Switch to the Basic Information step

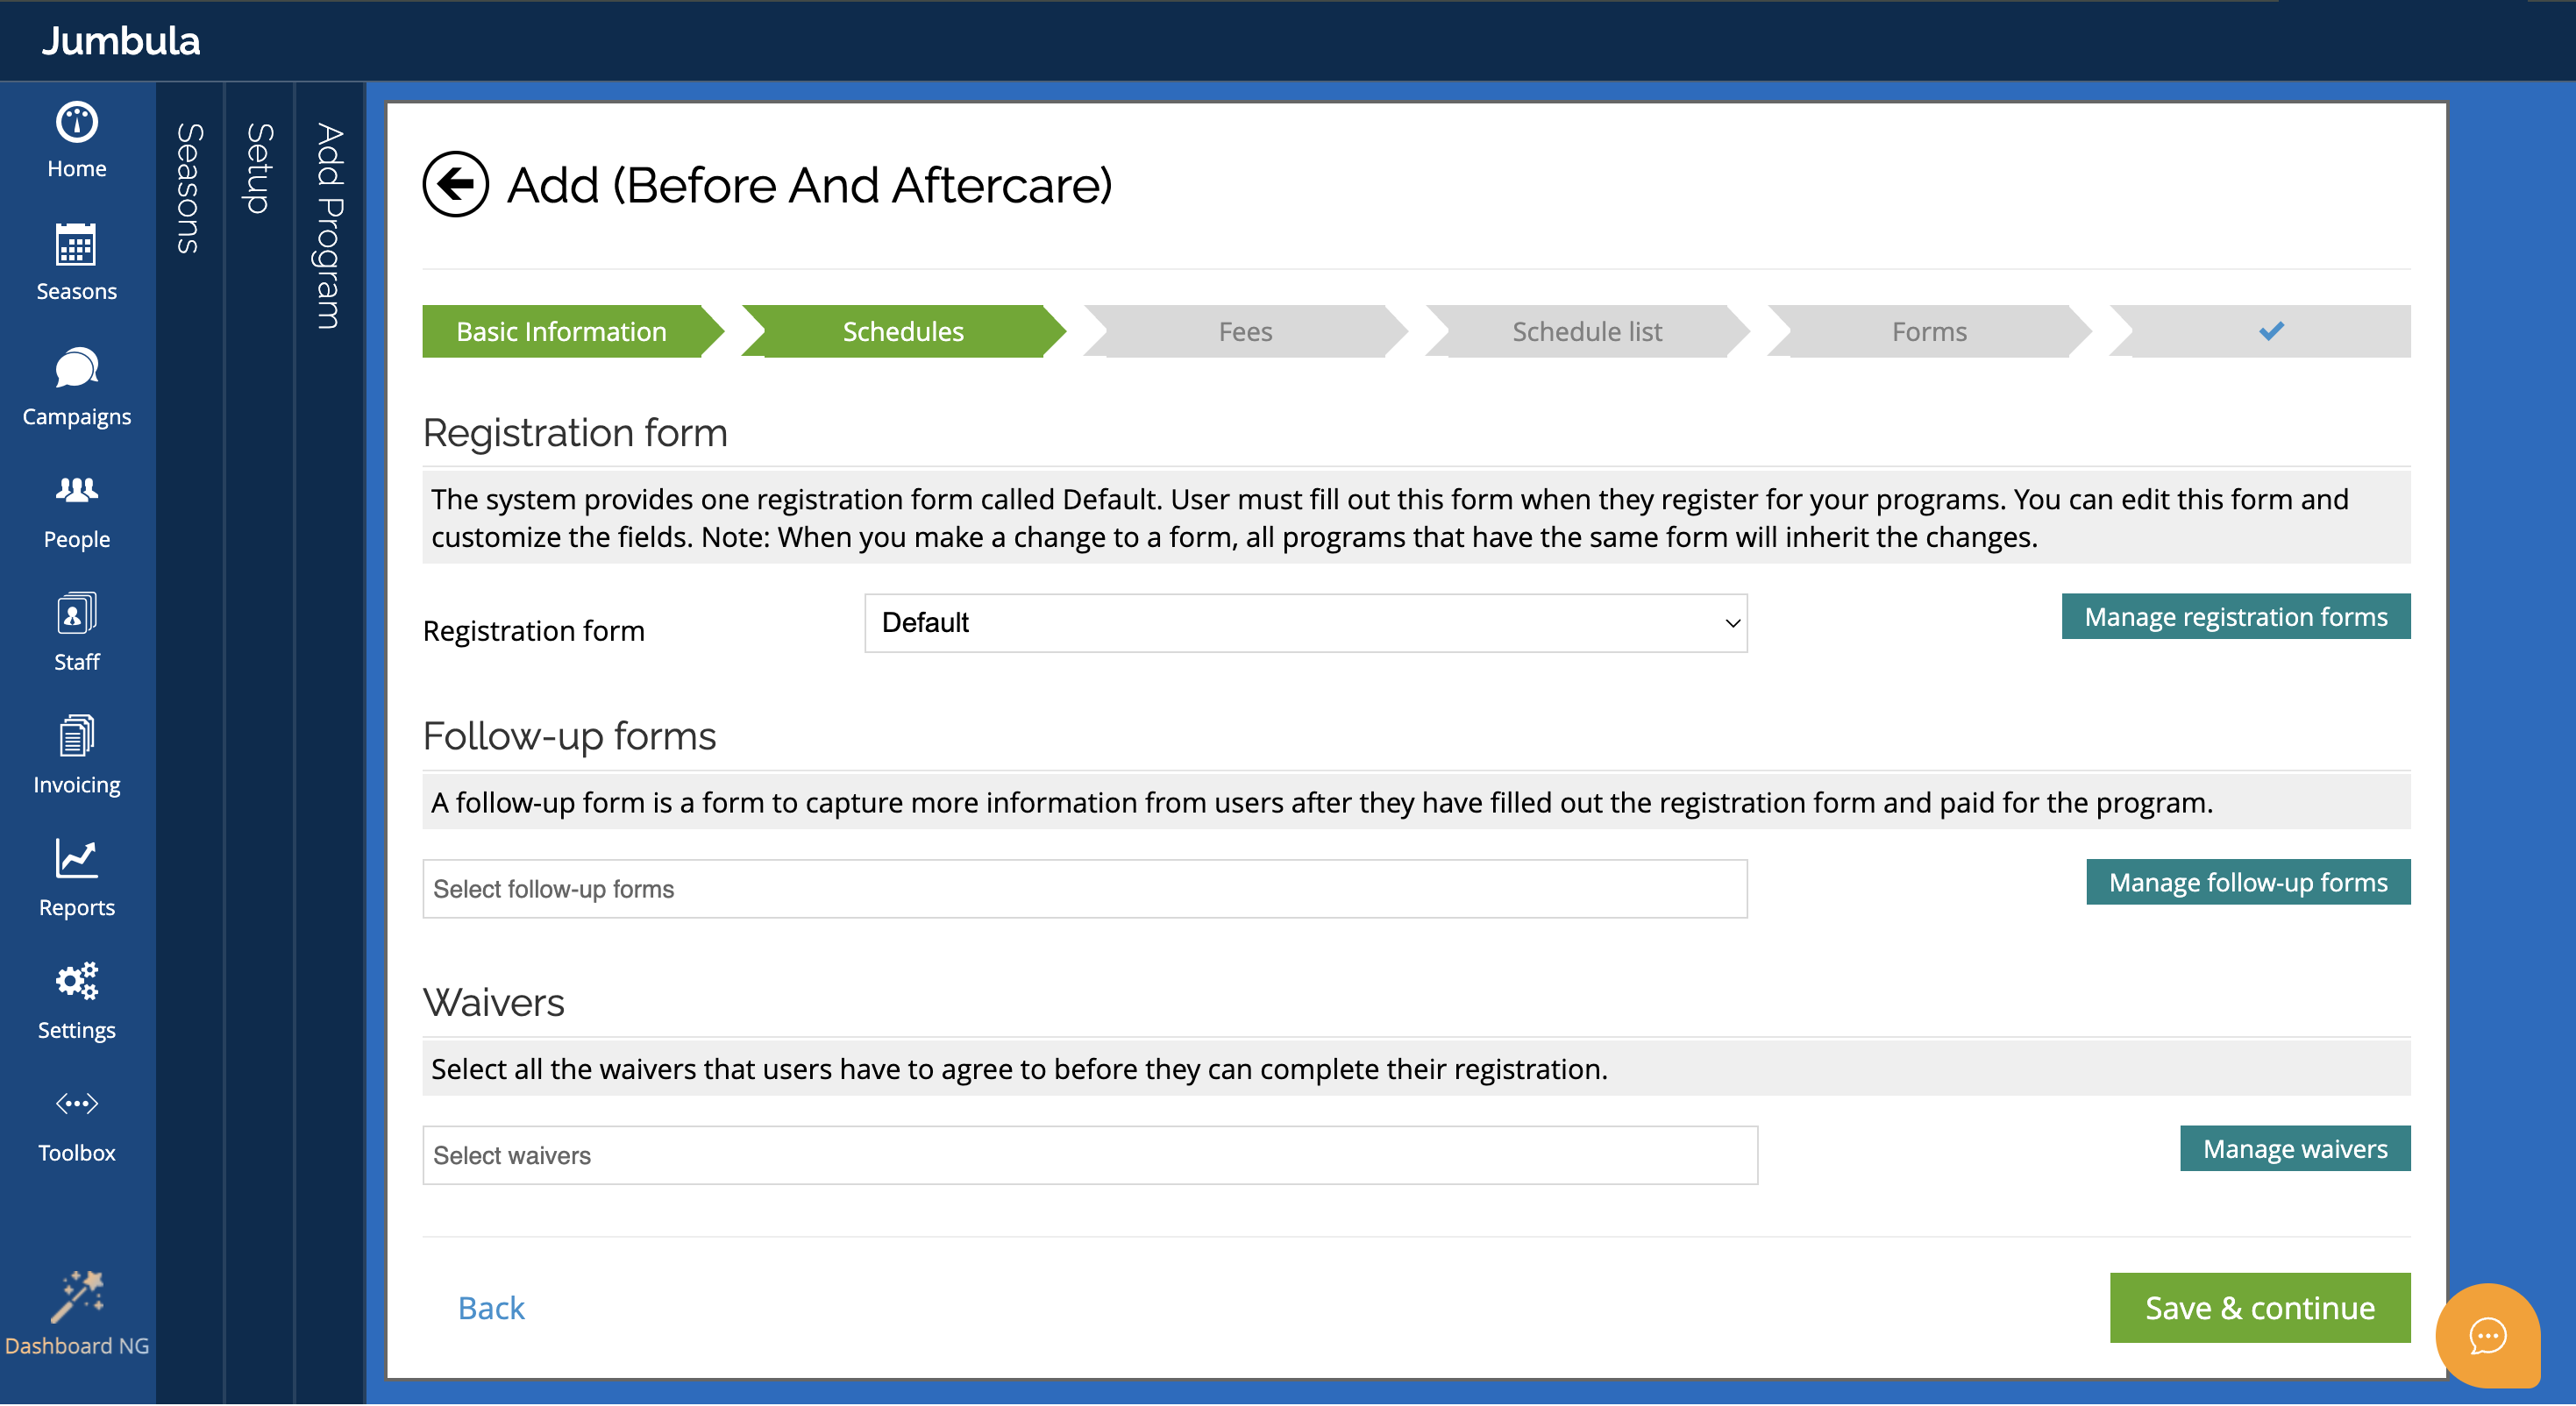(x=561, y=331)
